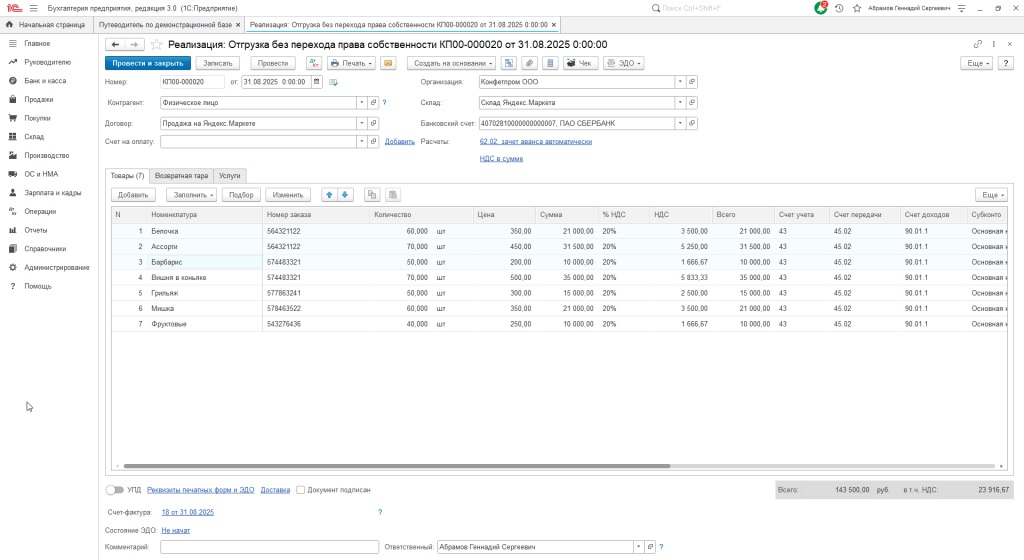Click the envelope email icon in toolbar
This screenshot has width=1024, height=560.
coord(388,63)
